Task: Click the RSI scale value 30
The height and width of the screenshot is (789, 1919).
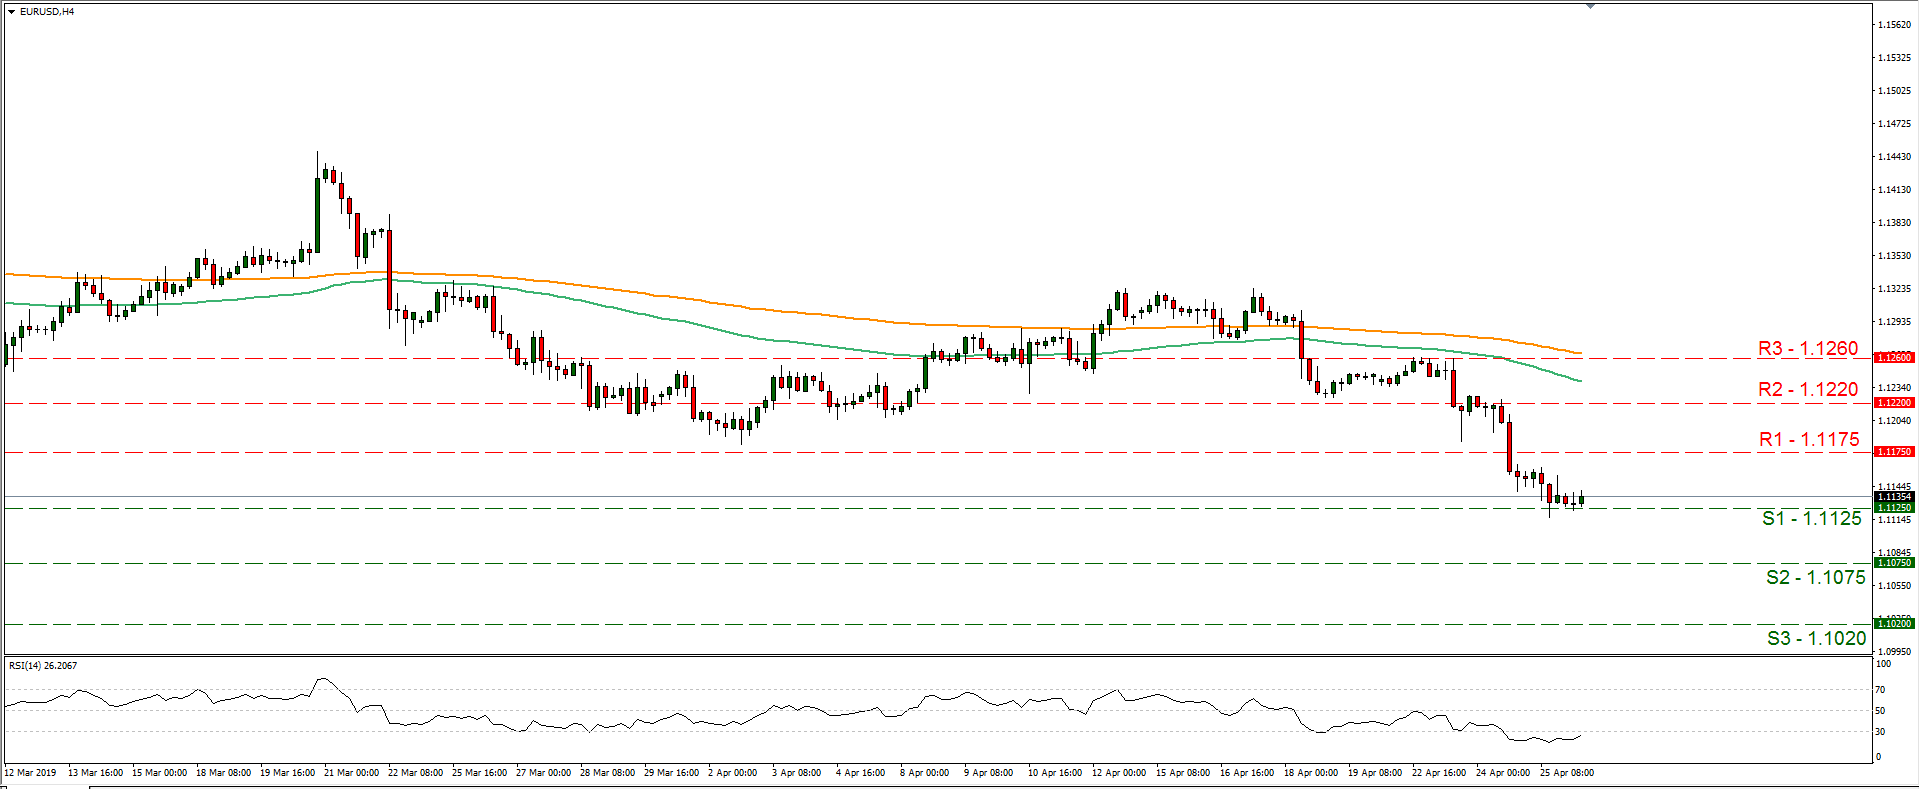Action: 1881,732
